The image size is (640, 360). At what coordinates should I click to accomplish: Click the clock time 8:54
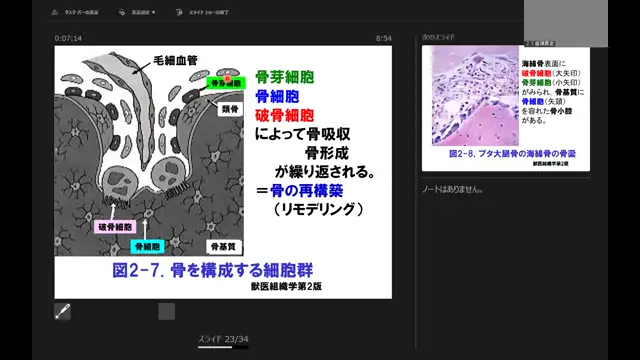[384, 38]
